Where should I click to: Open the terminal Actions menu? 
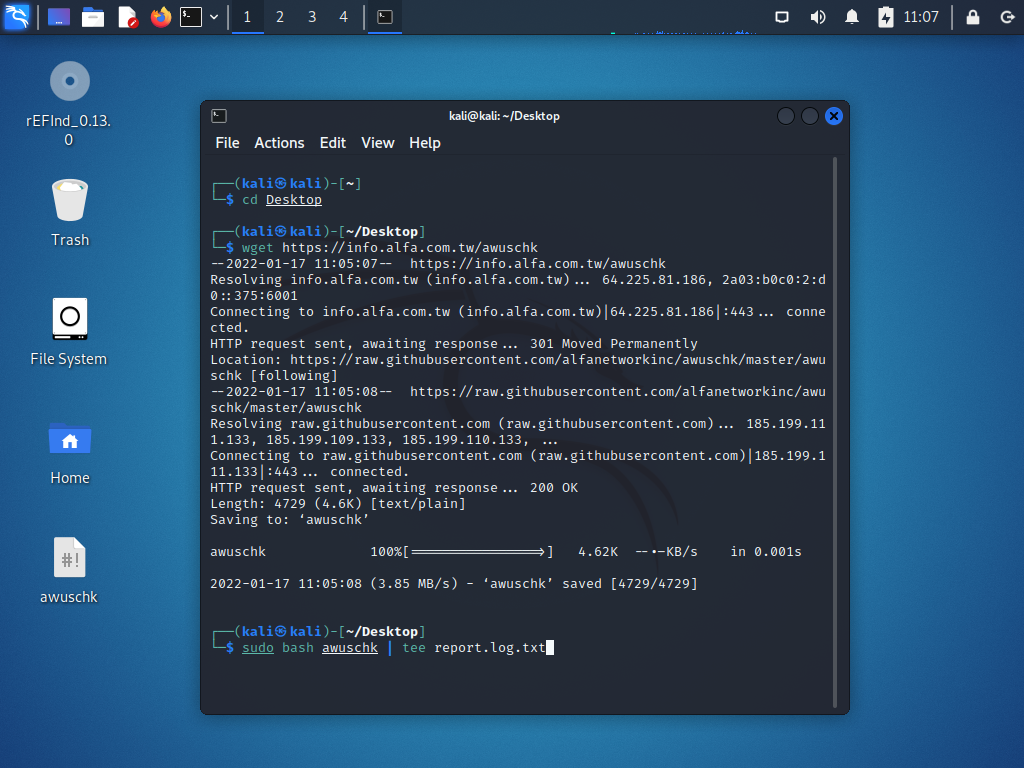coord(280,143)
